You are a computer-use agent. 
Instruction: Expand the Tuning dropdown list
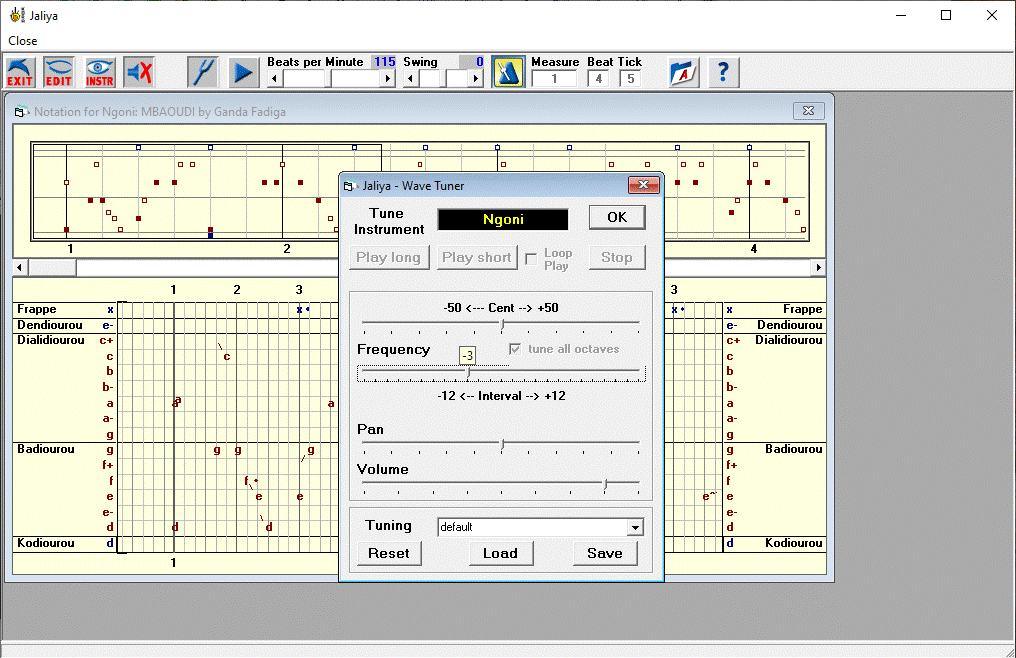[635, 528]
